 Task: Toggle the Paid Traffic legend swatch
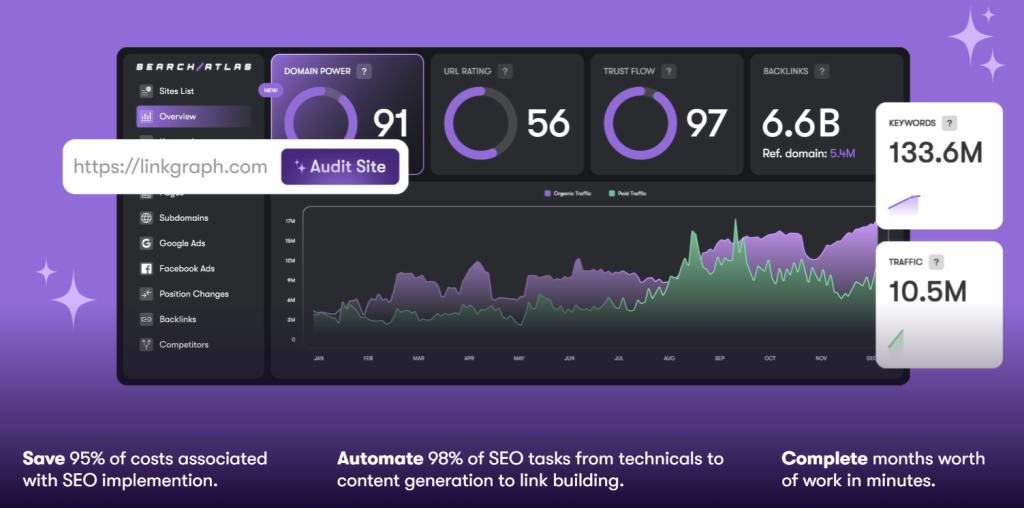point(611,193)
